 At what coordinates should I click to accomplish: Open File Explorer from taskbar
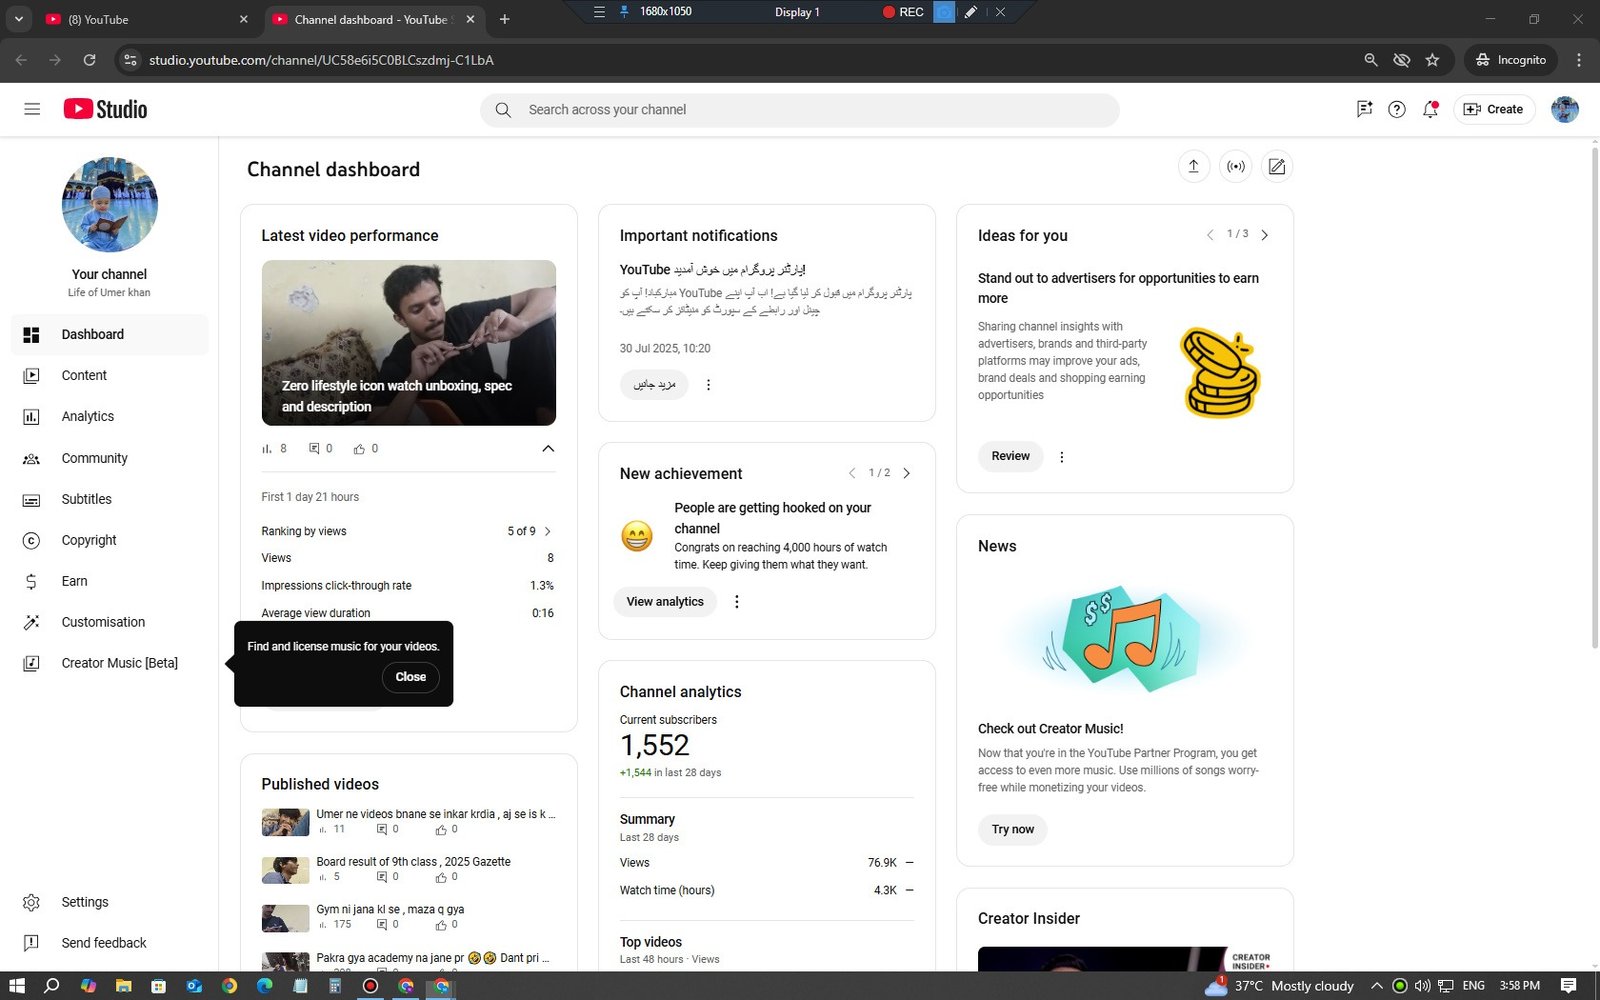123,986
